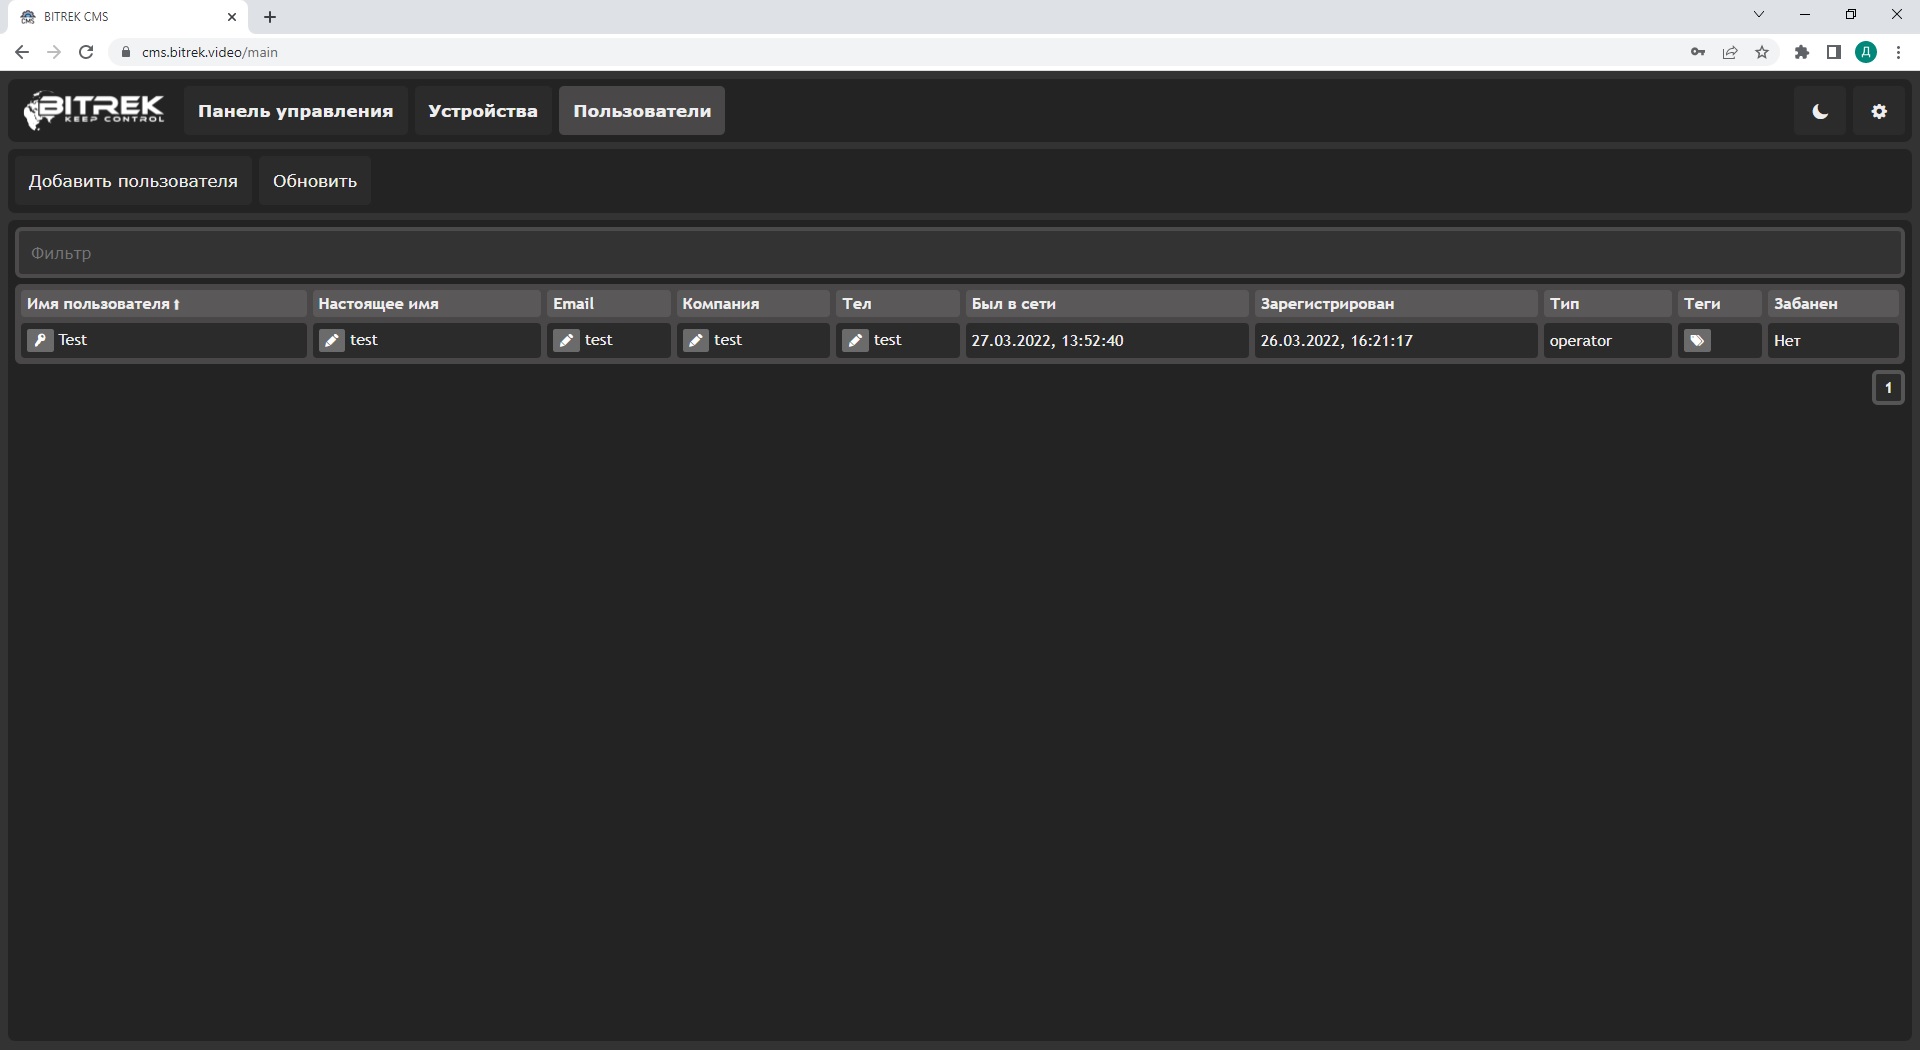
Task: Click the Добавить пользователя button
Action: coord(133,181)
